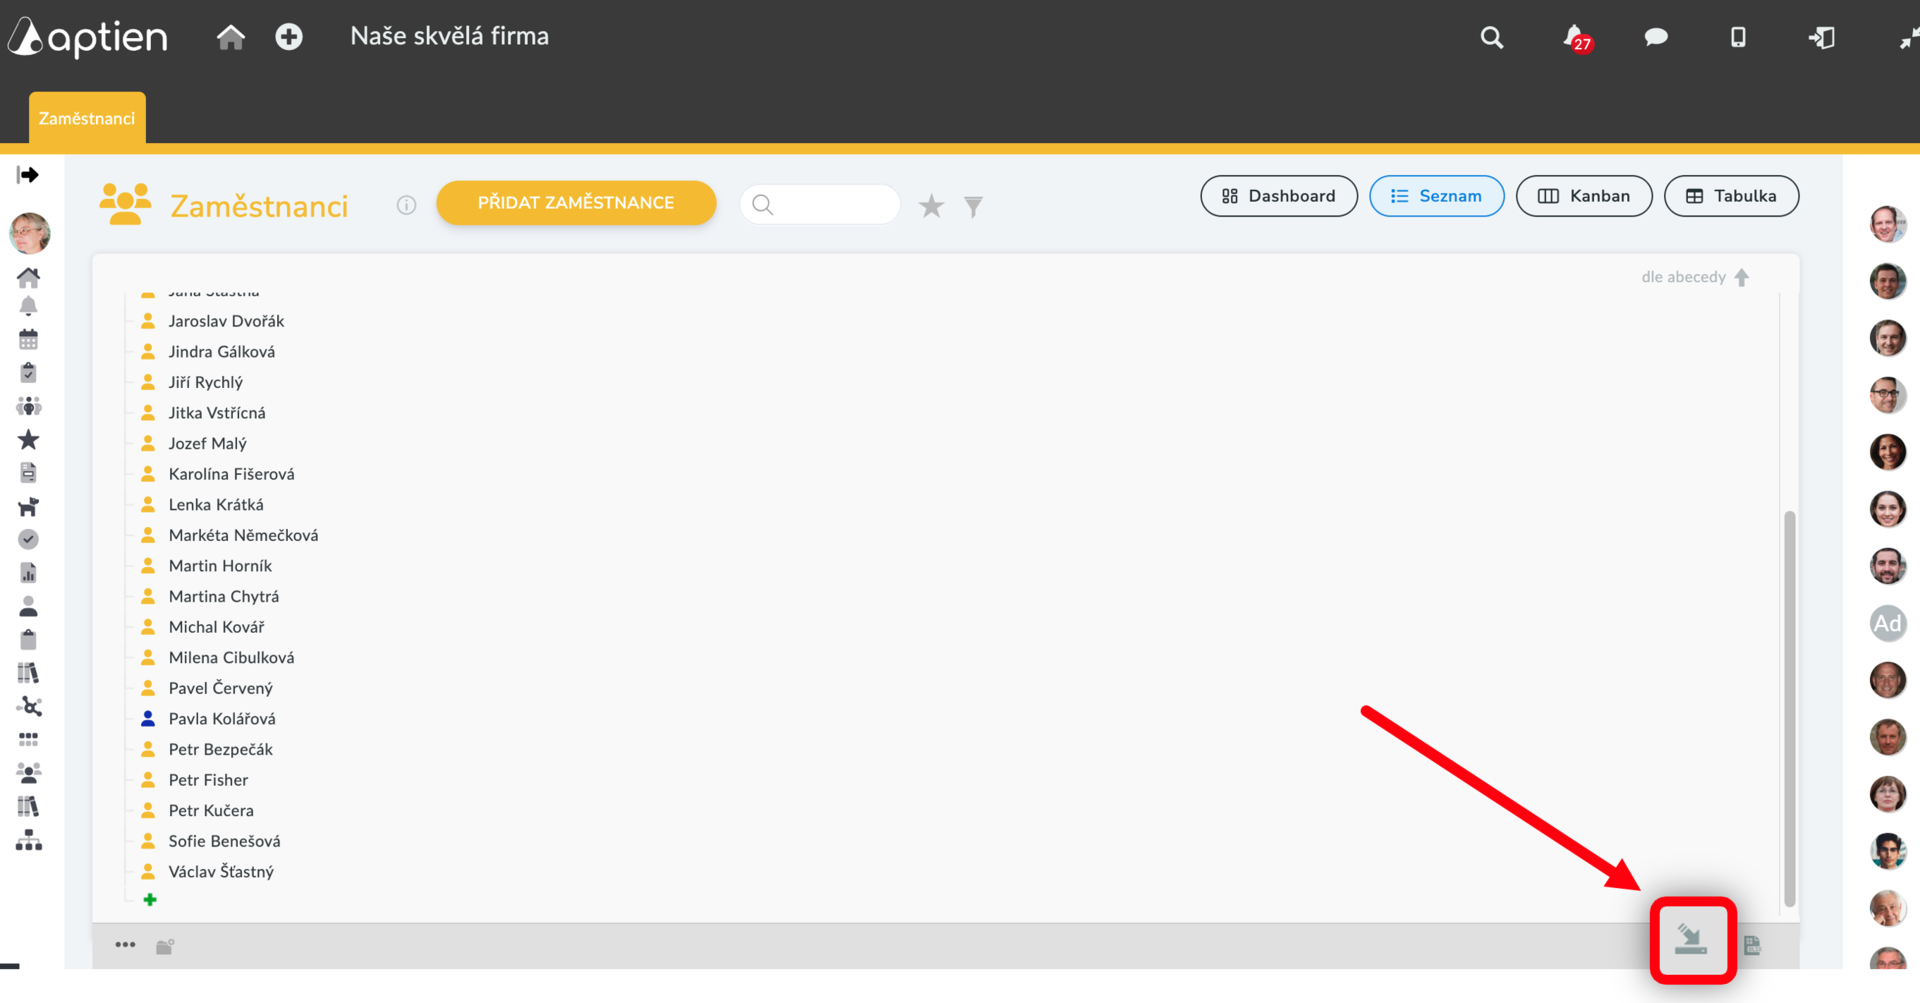The width and height of the screenshot is (1920, 1003).
Task: Open the Dashboard view
Action: [x=1279, y=196]
